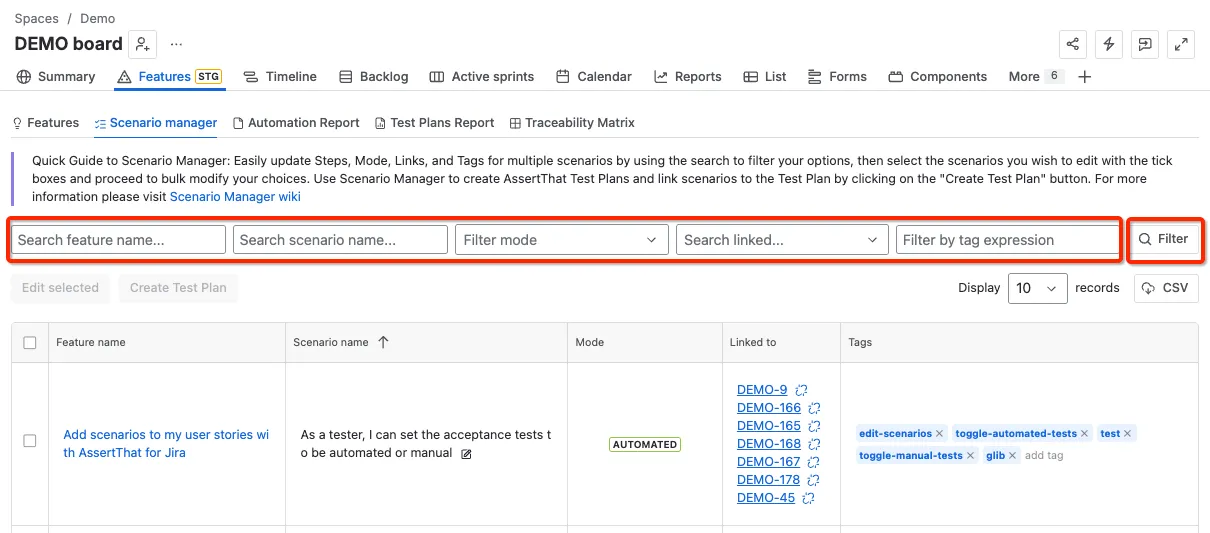Image resolution: width=1210 pixels, height=533 pixels.
Task: Open the Reports tab
Action: (688, 77)
